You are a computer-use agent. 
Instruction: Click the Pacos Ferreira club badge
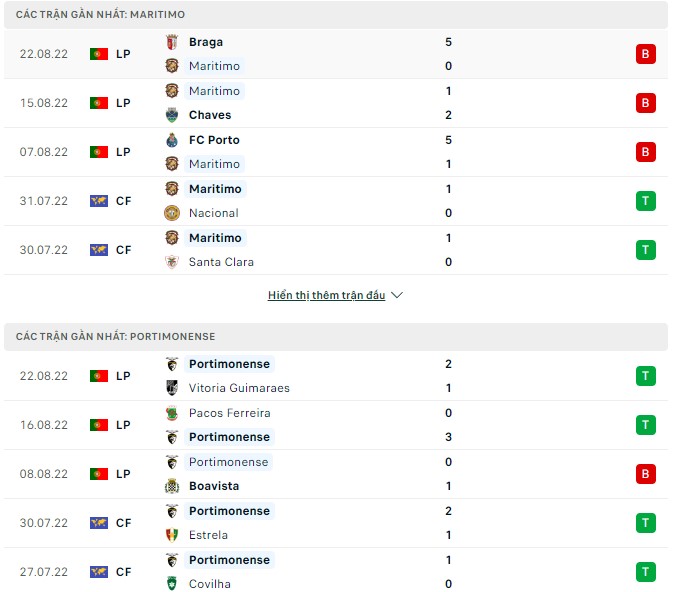click(172, 413)
